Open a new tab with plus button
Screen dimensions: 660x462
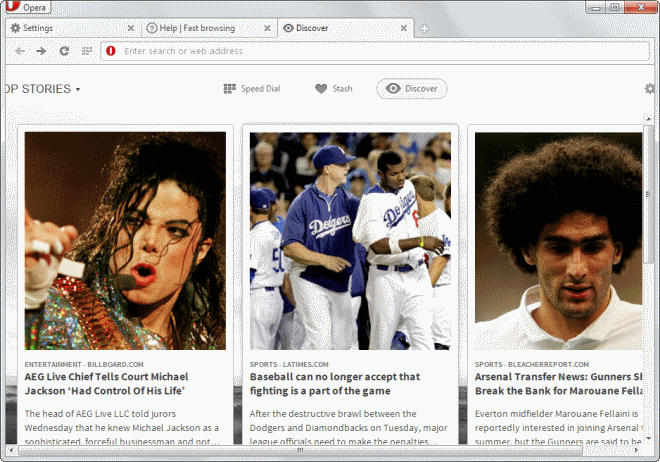click(424, 28)
